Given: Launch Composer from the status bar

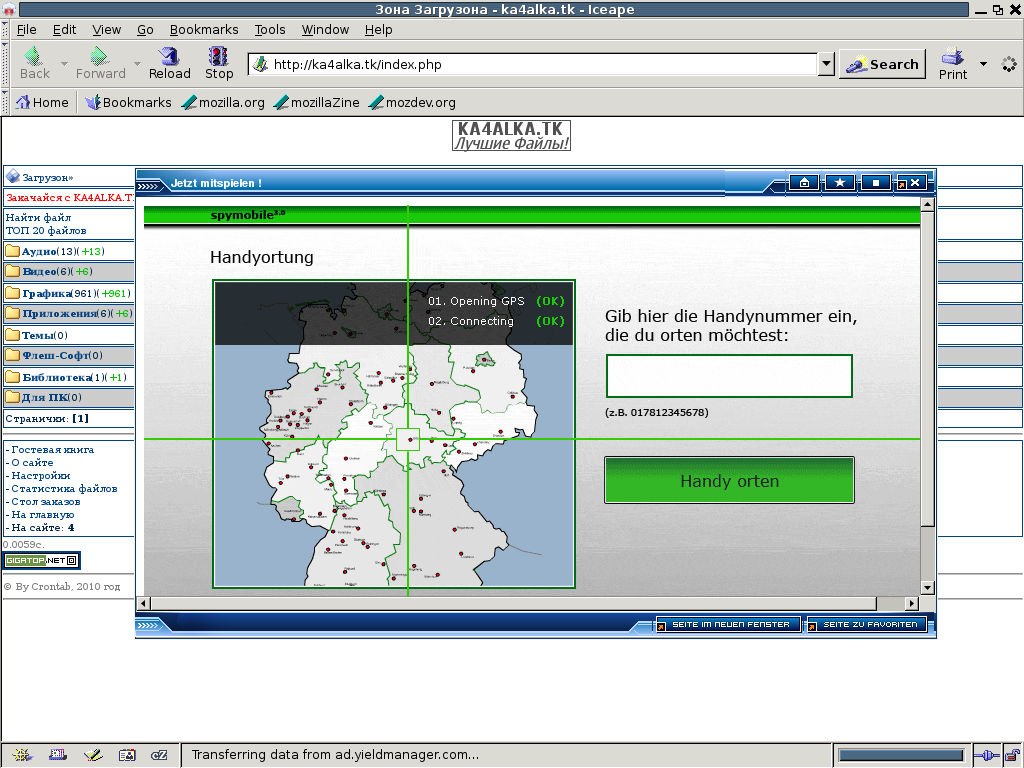Looking at the screenshot, I should coord(93,755).
